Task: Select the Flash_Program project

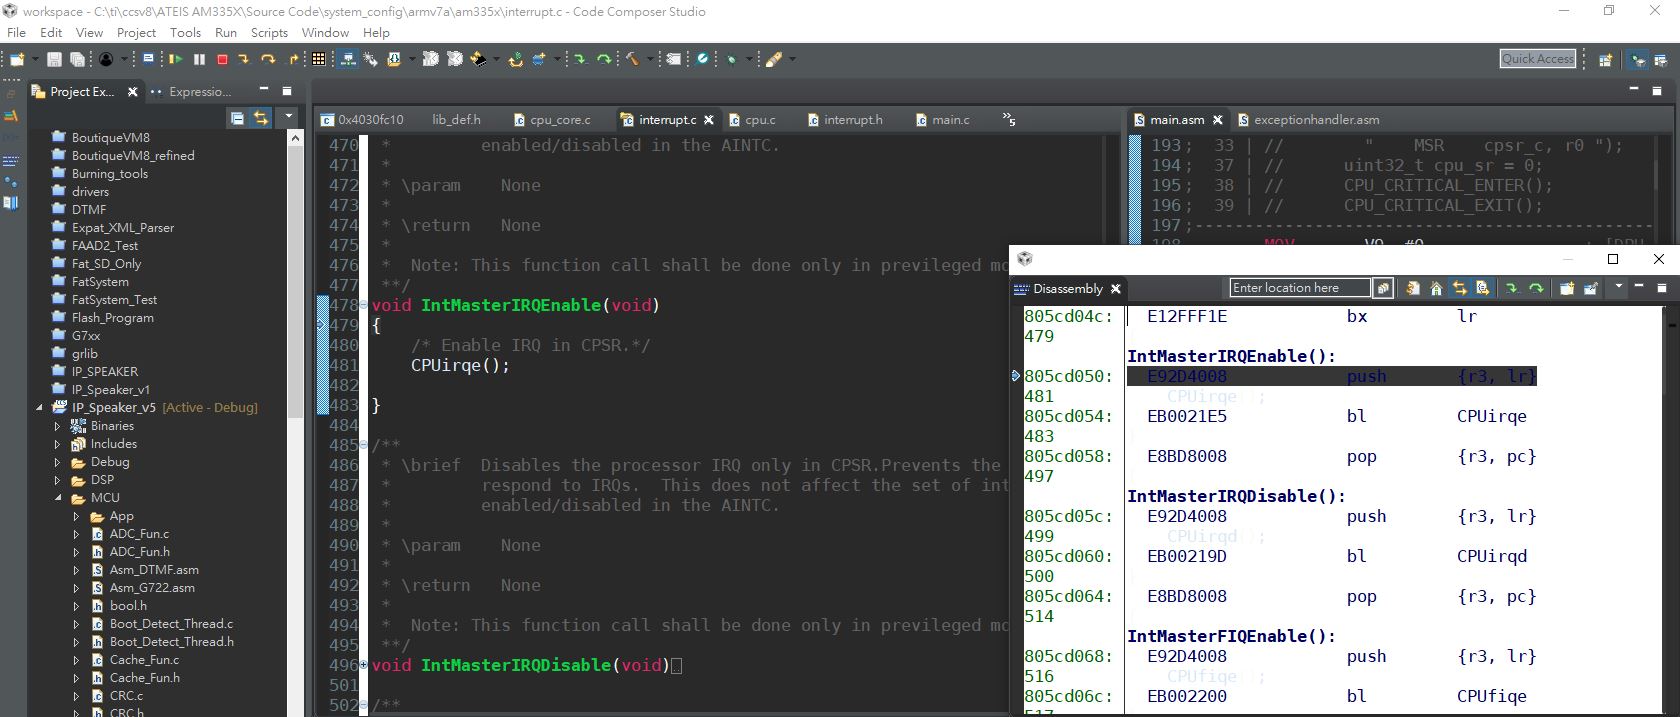Action: click(112, 318)
